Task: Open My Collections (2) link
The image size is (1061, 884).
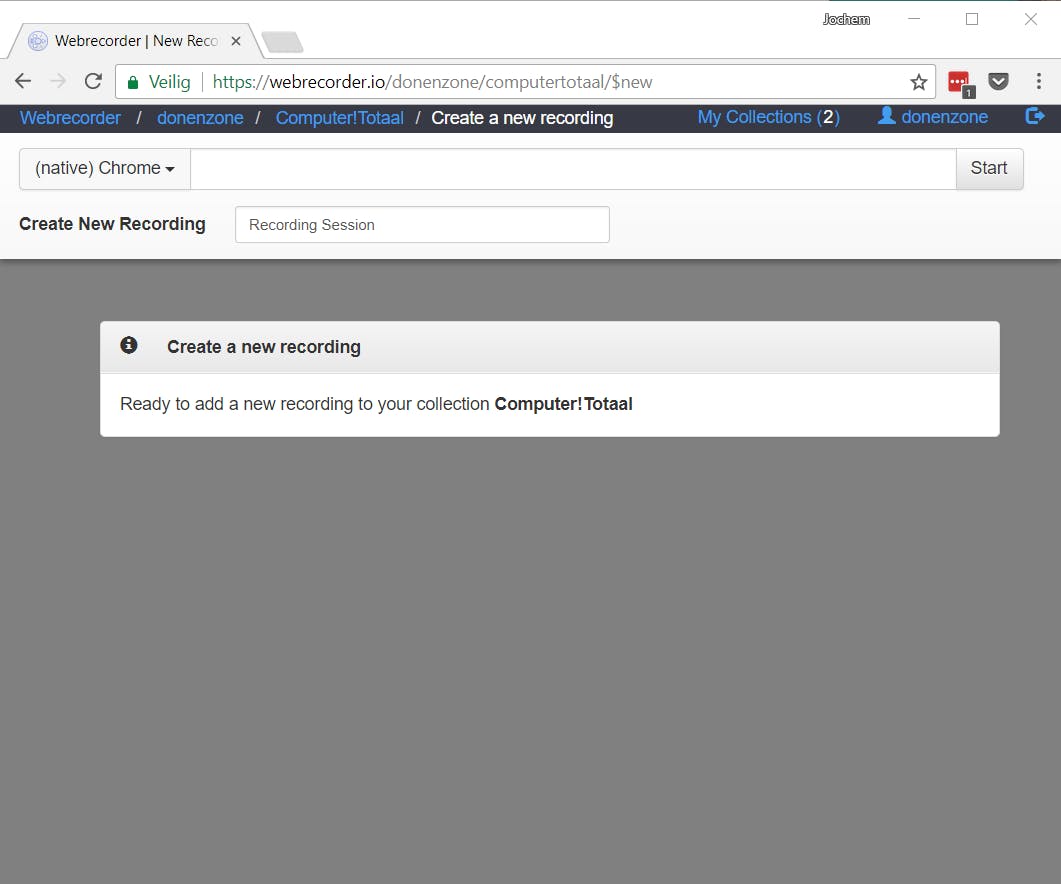Action: pos(769,117)
